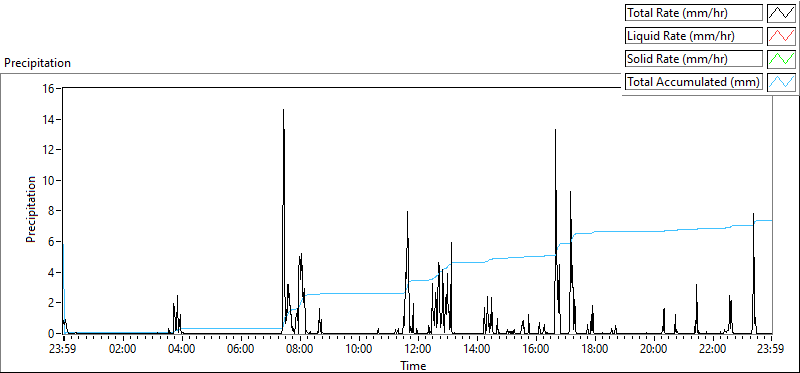This screenshot has width=800, height=373.
Task: Click the left 23:59 start time label
Action: click(63, 350)
